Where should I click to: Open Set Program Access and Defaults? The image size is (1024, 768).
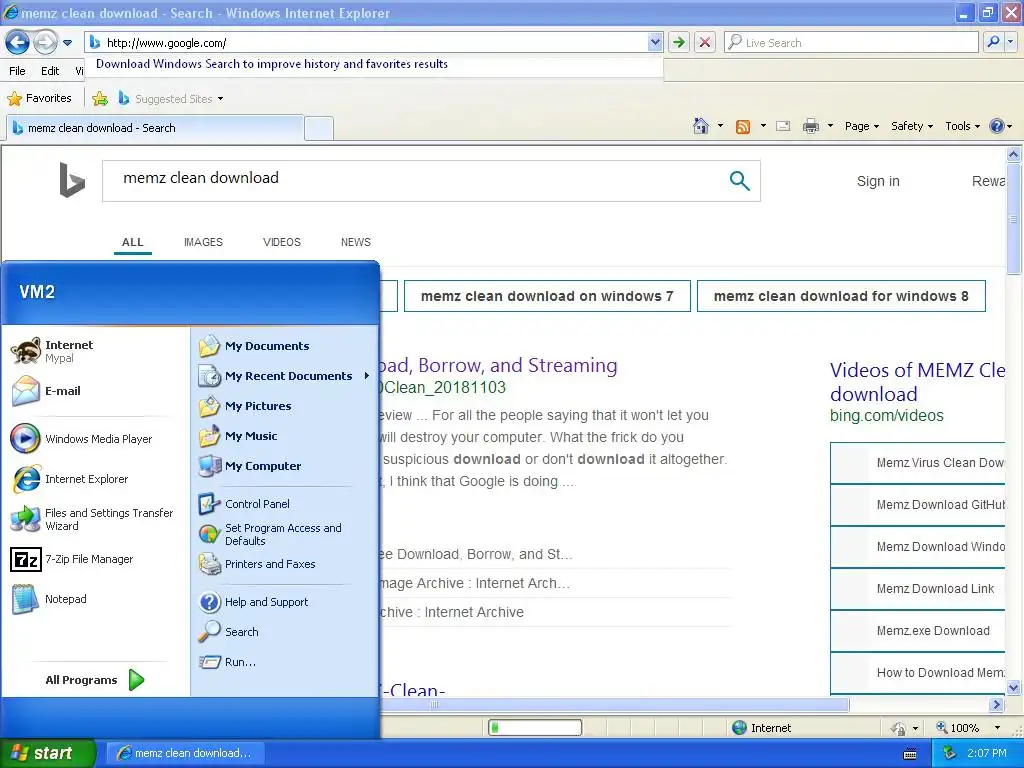(x=285, y=534)
